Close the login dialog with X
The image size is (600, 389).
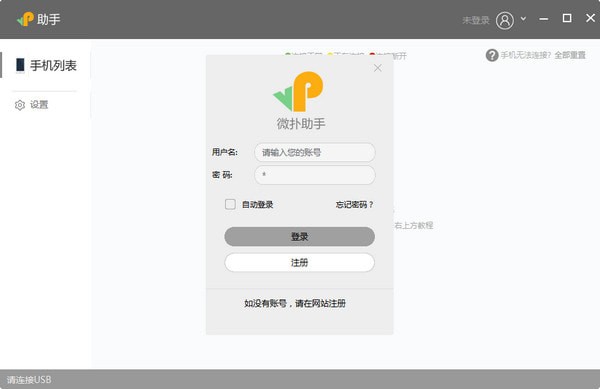pos(378,68)
